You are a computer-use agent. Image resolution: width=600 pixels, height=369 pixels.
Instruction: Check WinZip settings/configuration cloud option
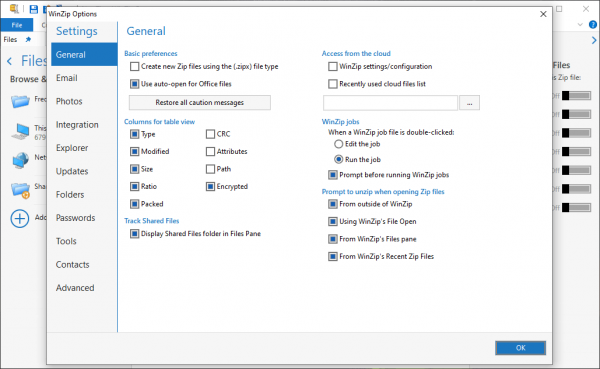pos(333,67)
